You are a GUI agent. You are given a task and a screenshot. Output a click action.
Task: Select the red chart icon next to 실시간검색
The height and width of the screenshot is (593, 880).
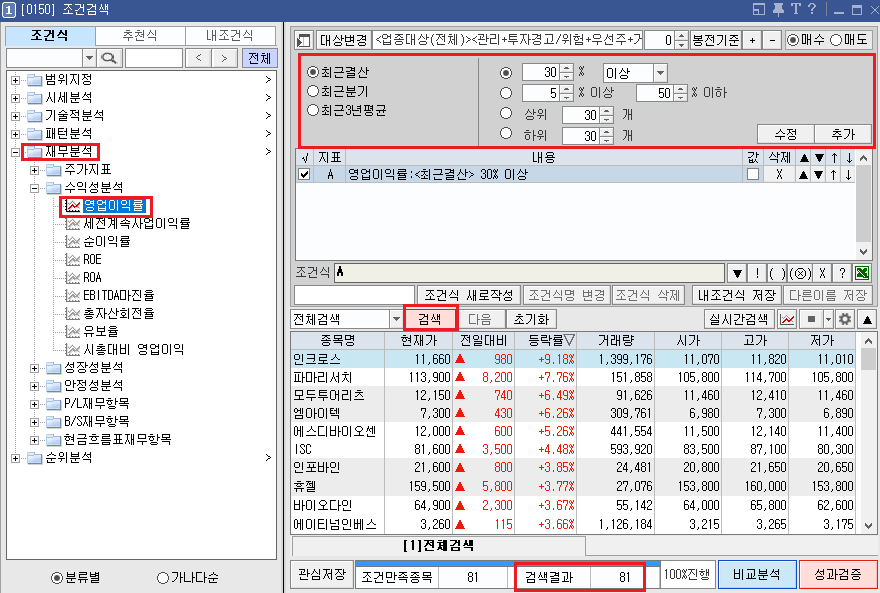click(x=787, y=320)
